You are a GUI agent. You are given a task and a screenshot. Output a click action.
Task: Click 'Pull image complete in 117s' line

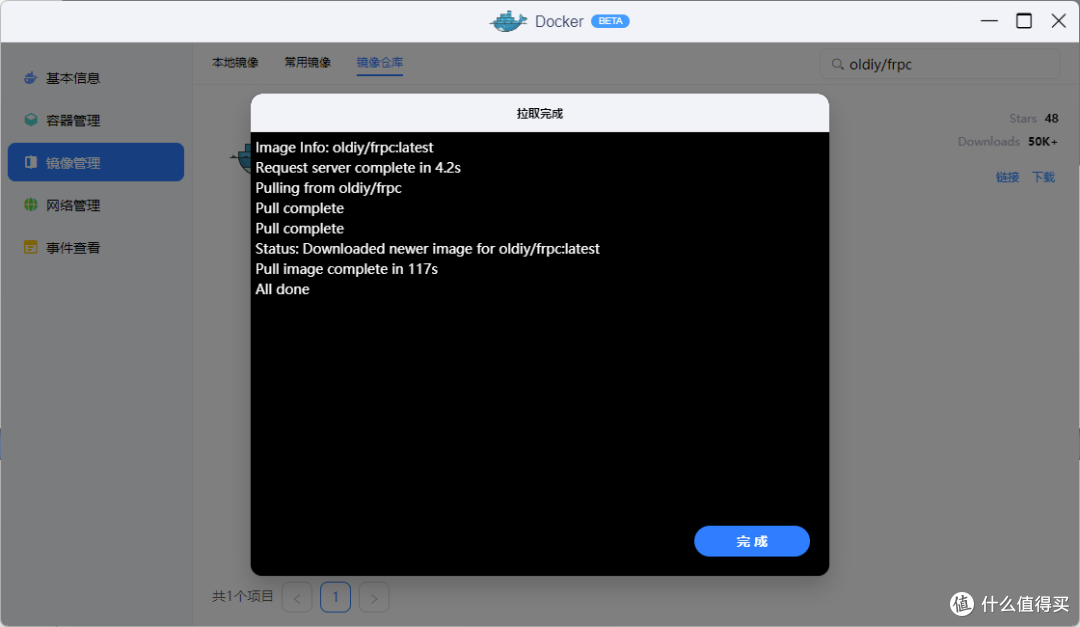click(346, 269)
